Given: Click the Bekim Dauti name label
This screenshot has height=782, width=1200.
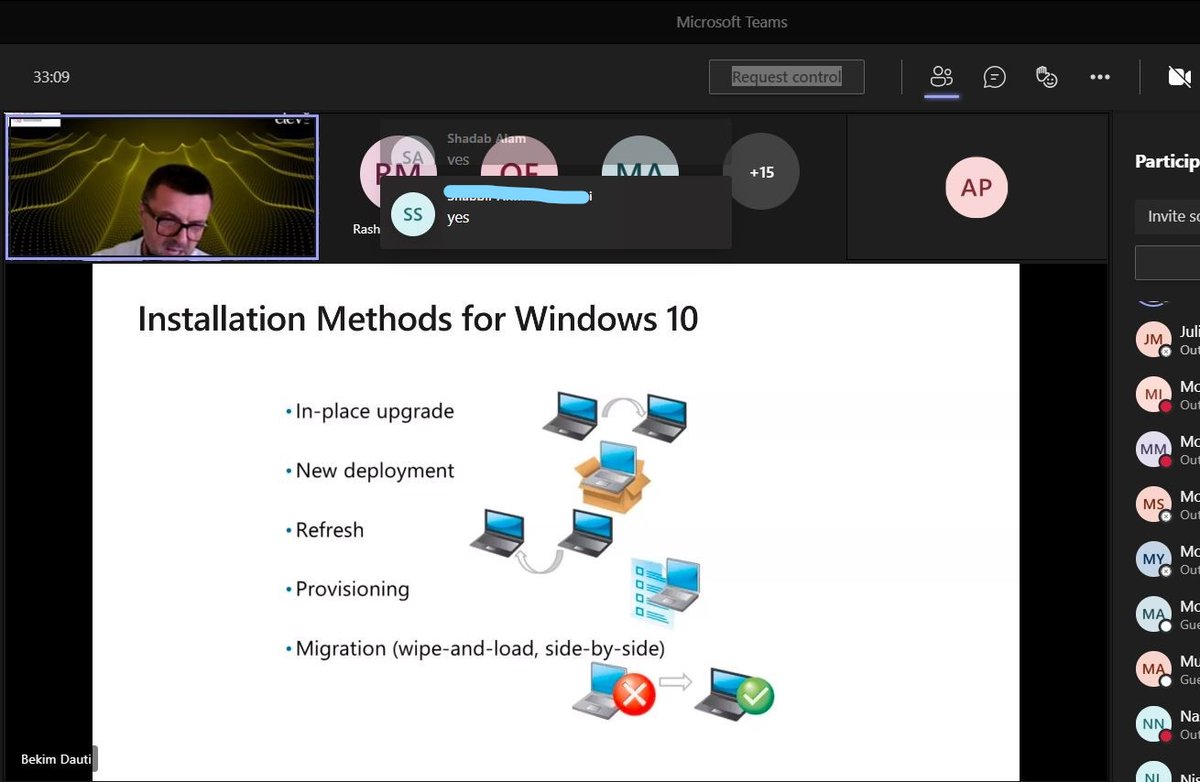Looking at the screenshot, I should pos(56,760).
